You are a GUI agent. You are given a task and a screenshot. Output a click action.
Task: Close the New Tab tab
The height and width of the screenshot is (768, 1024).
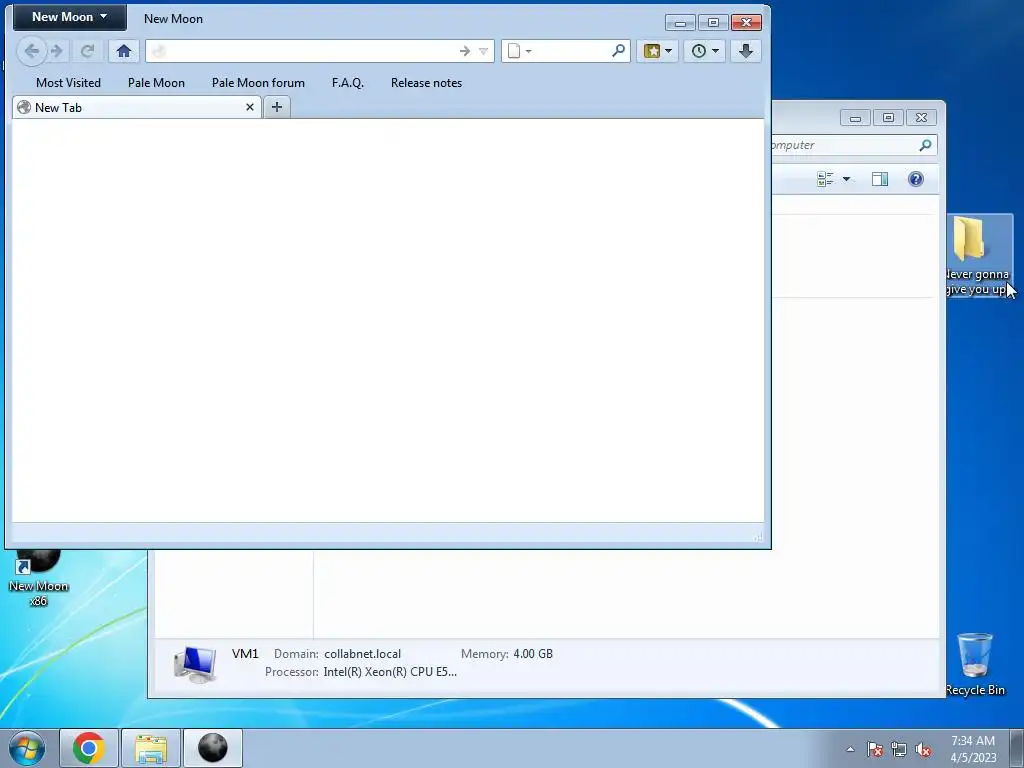(x=249, y=107)
